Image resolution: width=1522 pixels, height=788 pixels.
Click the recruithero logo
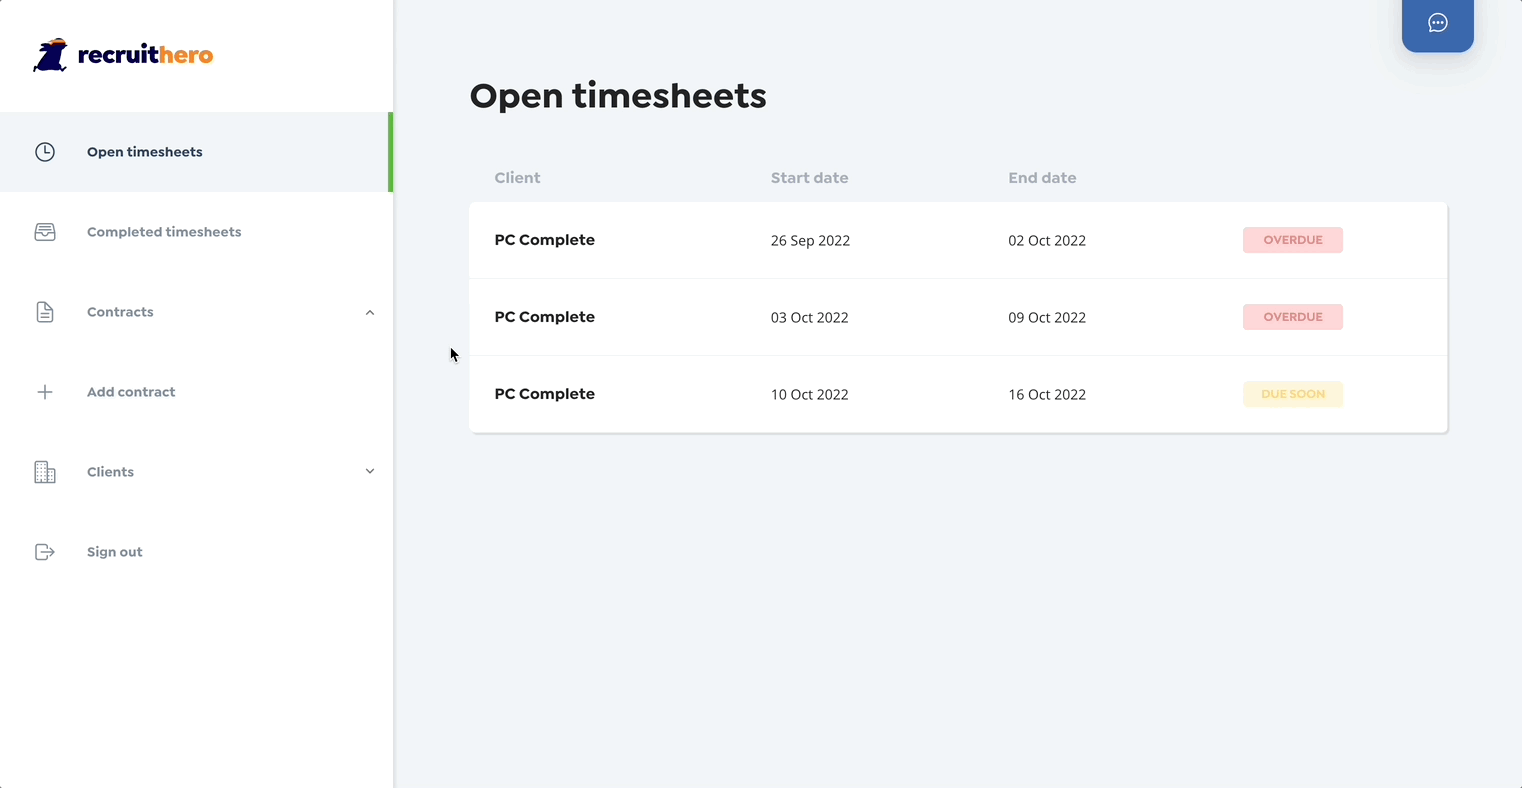coord(123,55)
